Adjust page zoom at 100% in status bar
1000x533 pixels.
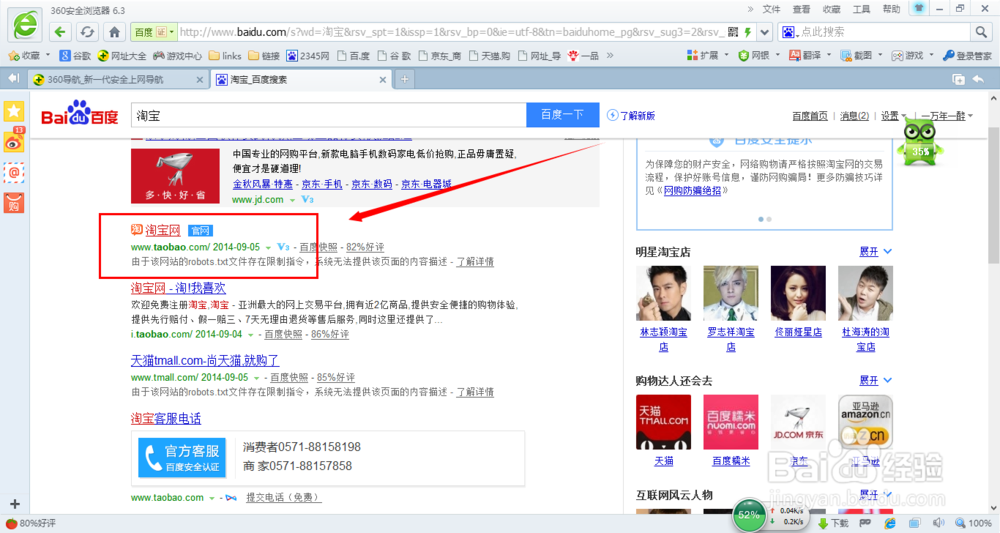coord(973,523)
